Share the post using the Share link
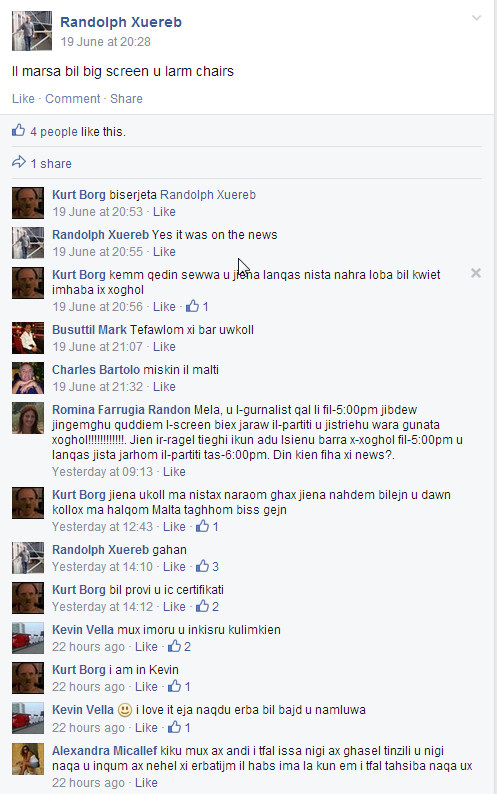 click(x=126, y=98)
